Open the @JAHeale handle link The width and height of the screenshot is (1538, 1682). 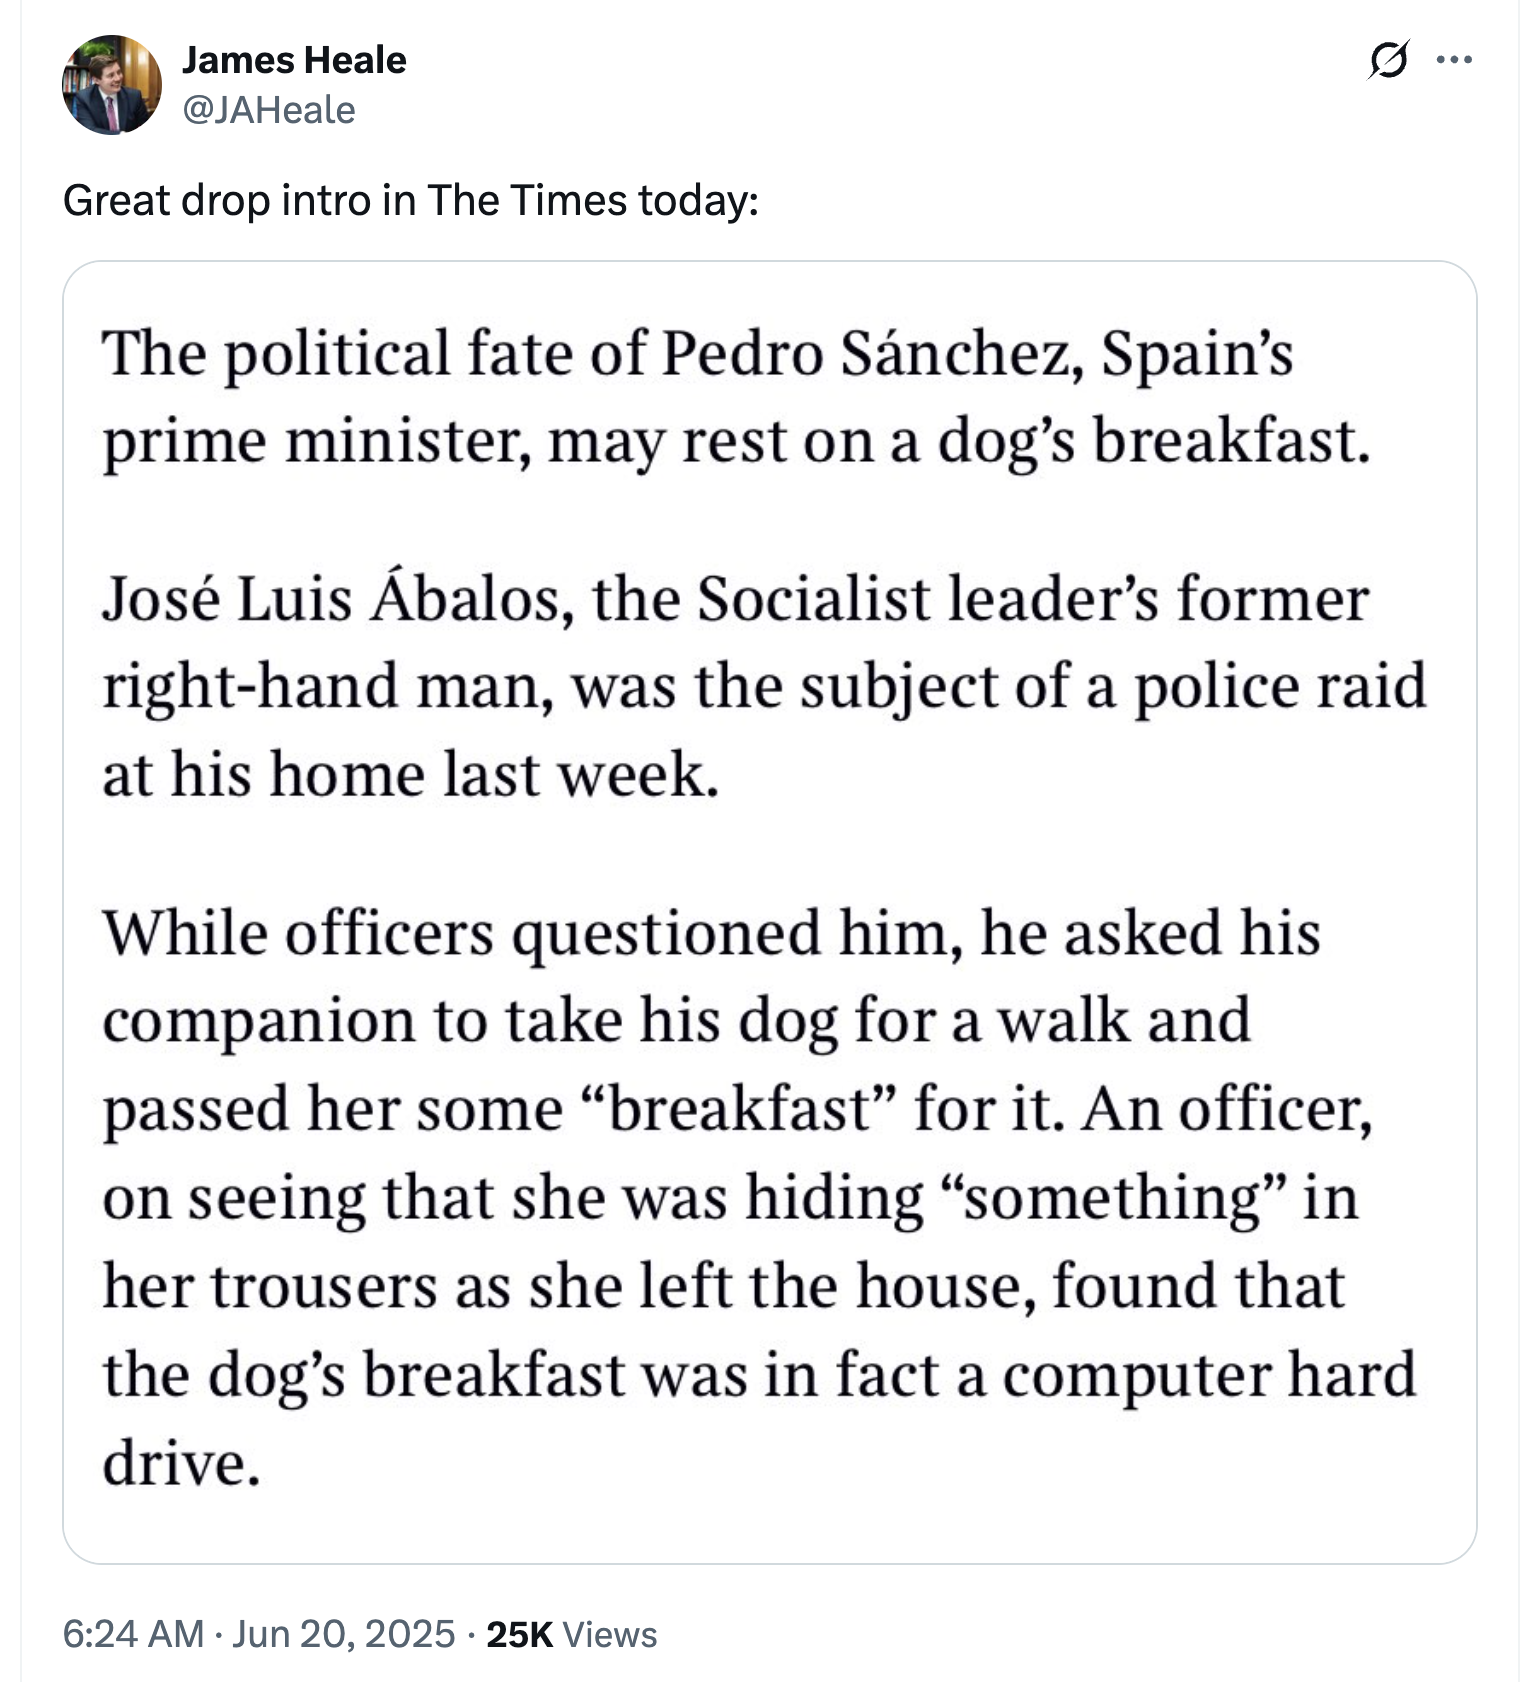[268, 110]
